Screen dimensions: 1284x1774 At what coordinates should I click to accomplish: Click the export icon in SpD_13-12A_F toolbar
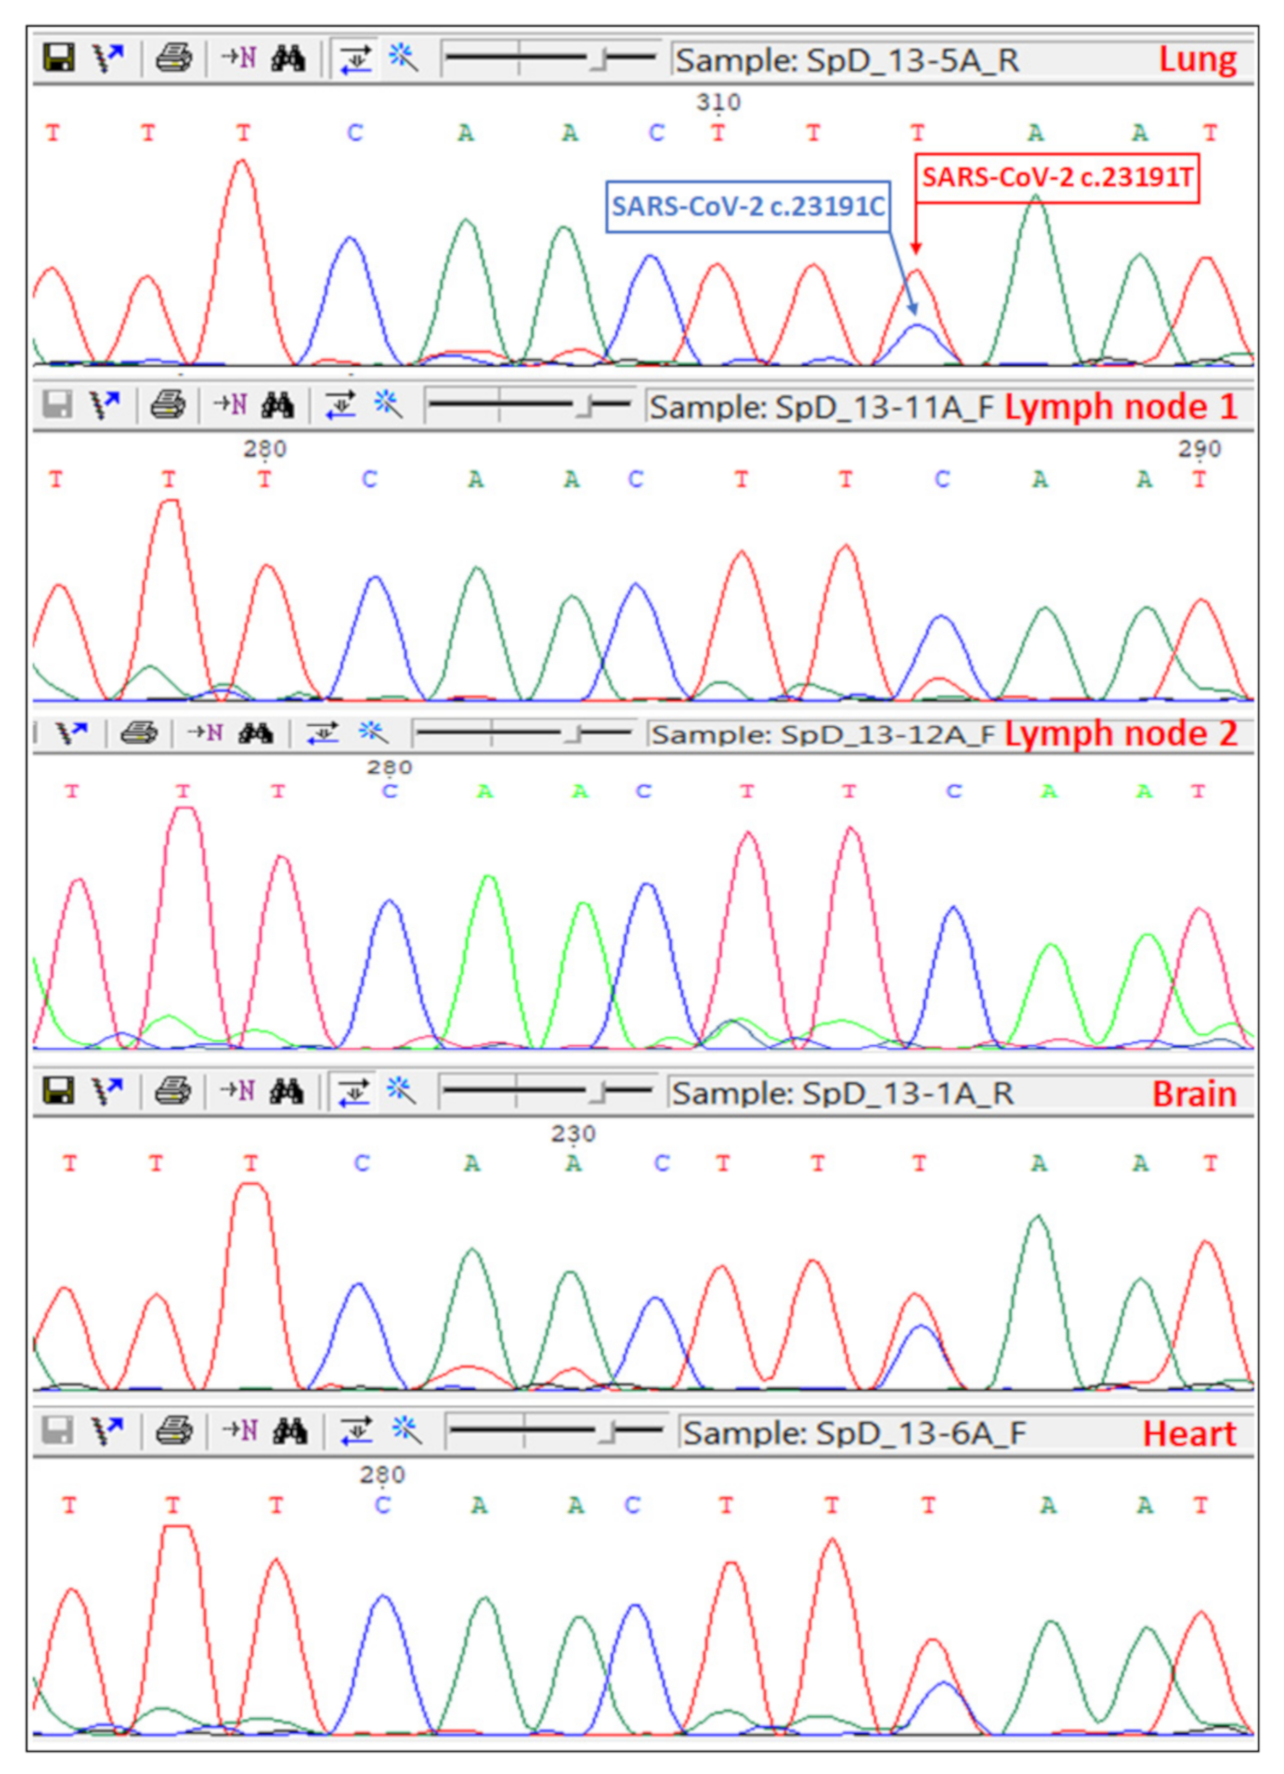point(72,733)
